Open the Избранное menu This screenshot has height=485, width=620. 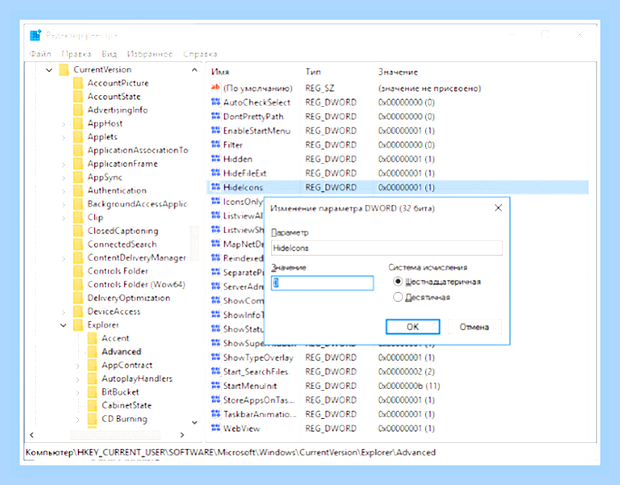coord(149,54)
